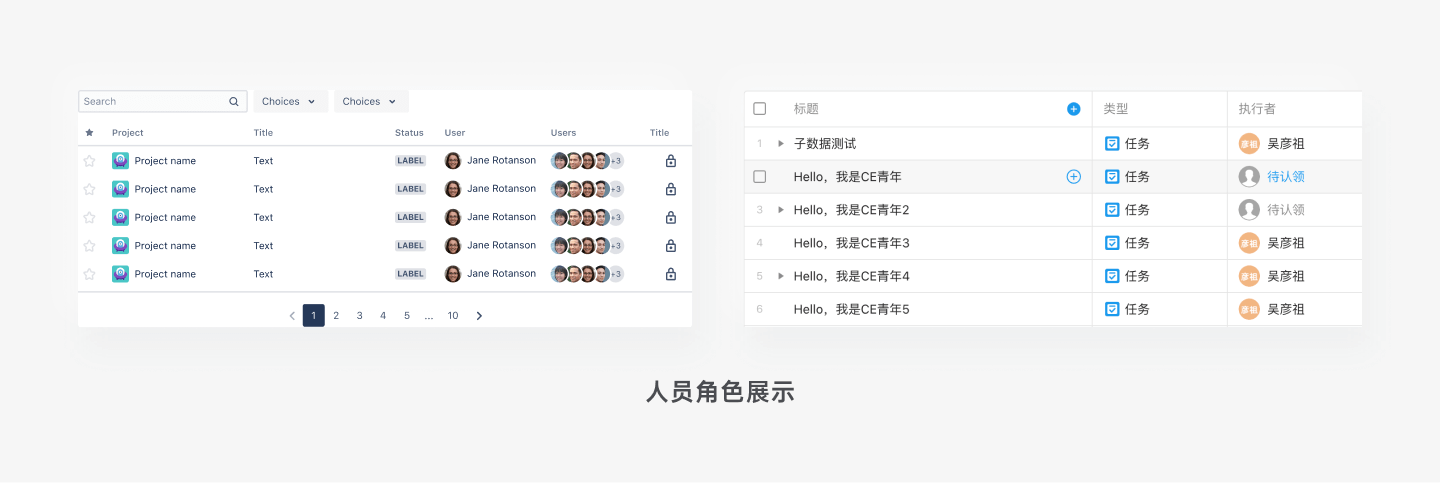Click the lock icon in the bottom project row
Viewport: 1440px width, 483px height.
[x=671, y=274]
